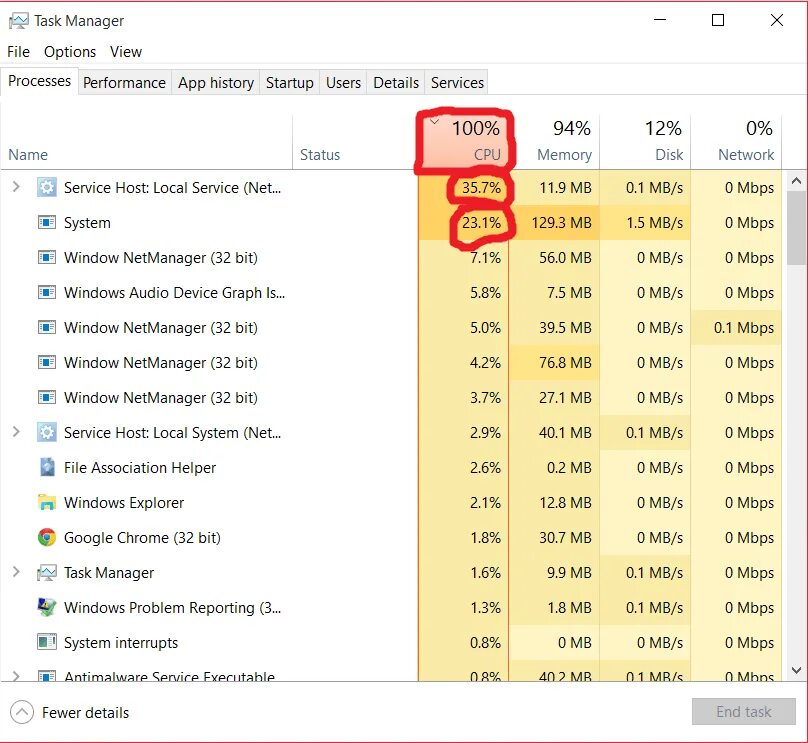Go to the Users tab
The image size is (808, 743).
[343, 83]
